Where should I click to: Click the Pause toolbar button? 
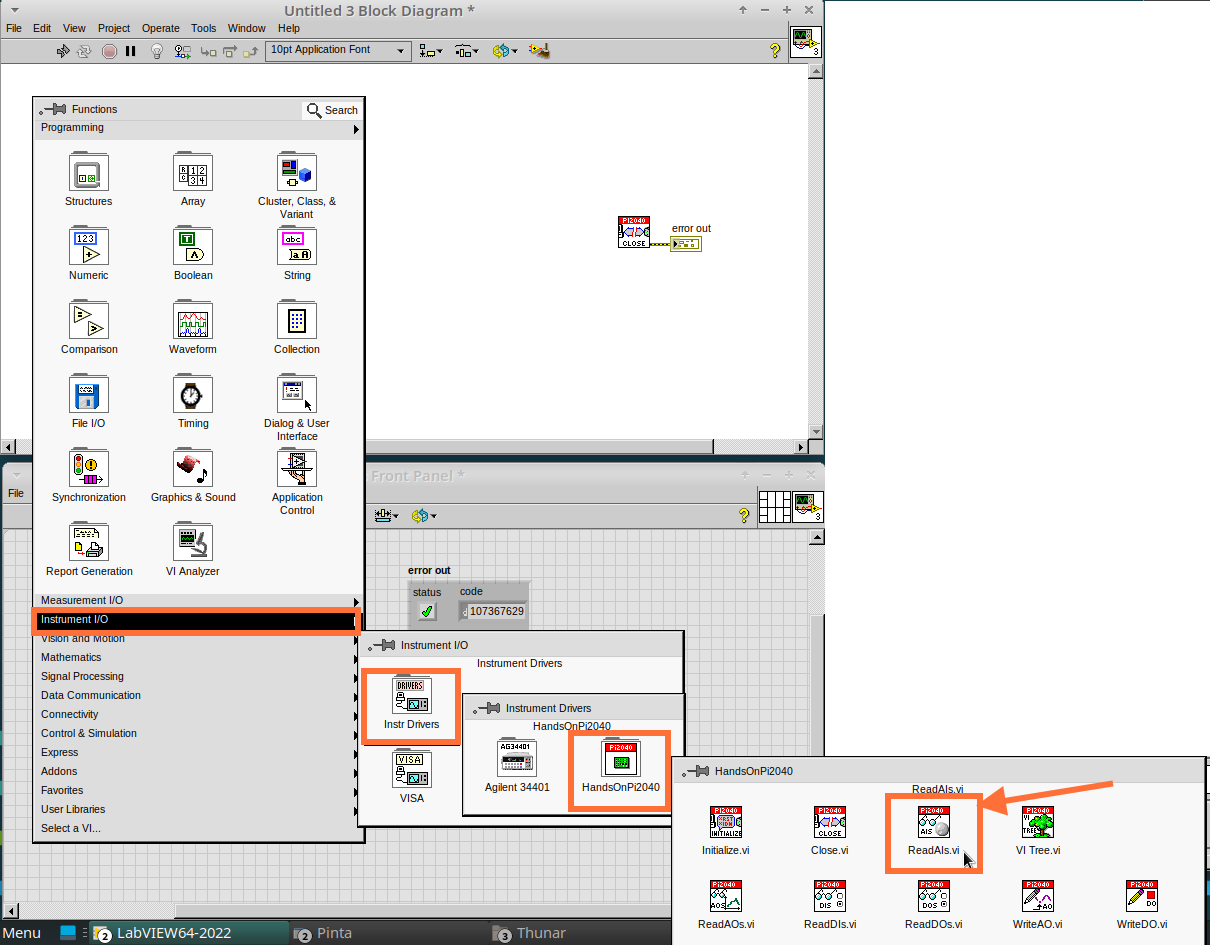(x=131, y=51)
